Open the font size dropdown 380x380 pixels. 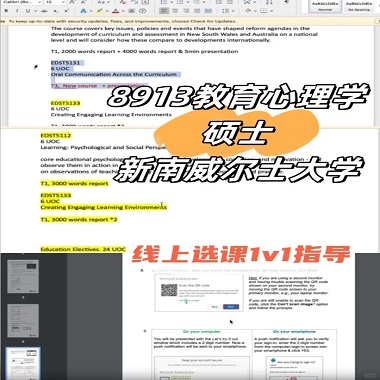62,2
